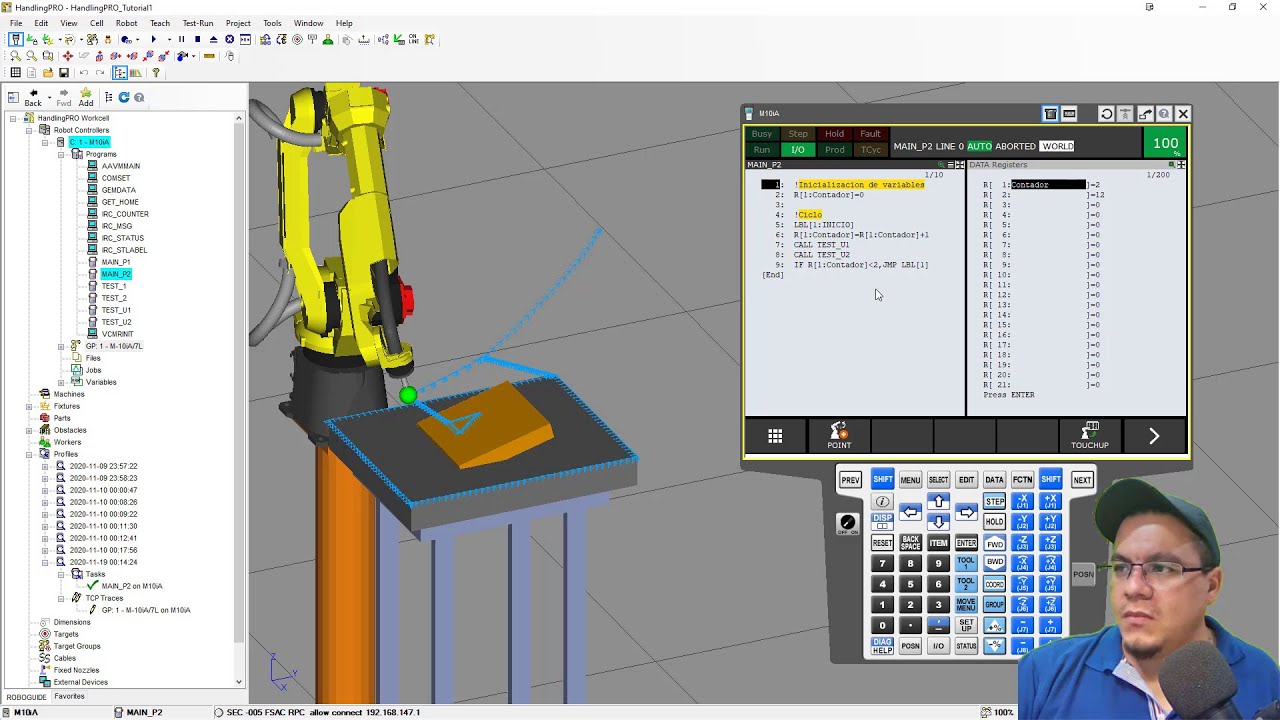This screenshot has height=720, width=1280.
Task: Click the grid menu icon on pendant screen
Action: tap(775, 436)
